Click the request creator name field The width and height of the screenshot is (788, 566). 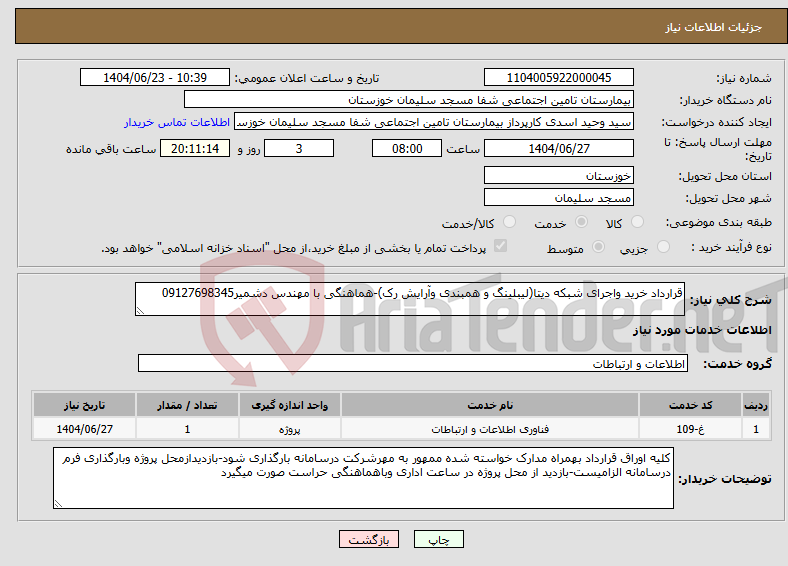click(434, 122)
